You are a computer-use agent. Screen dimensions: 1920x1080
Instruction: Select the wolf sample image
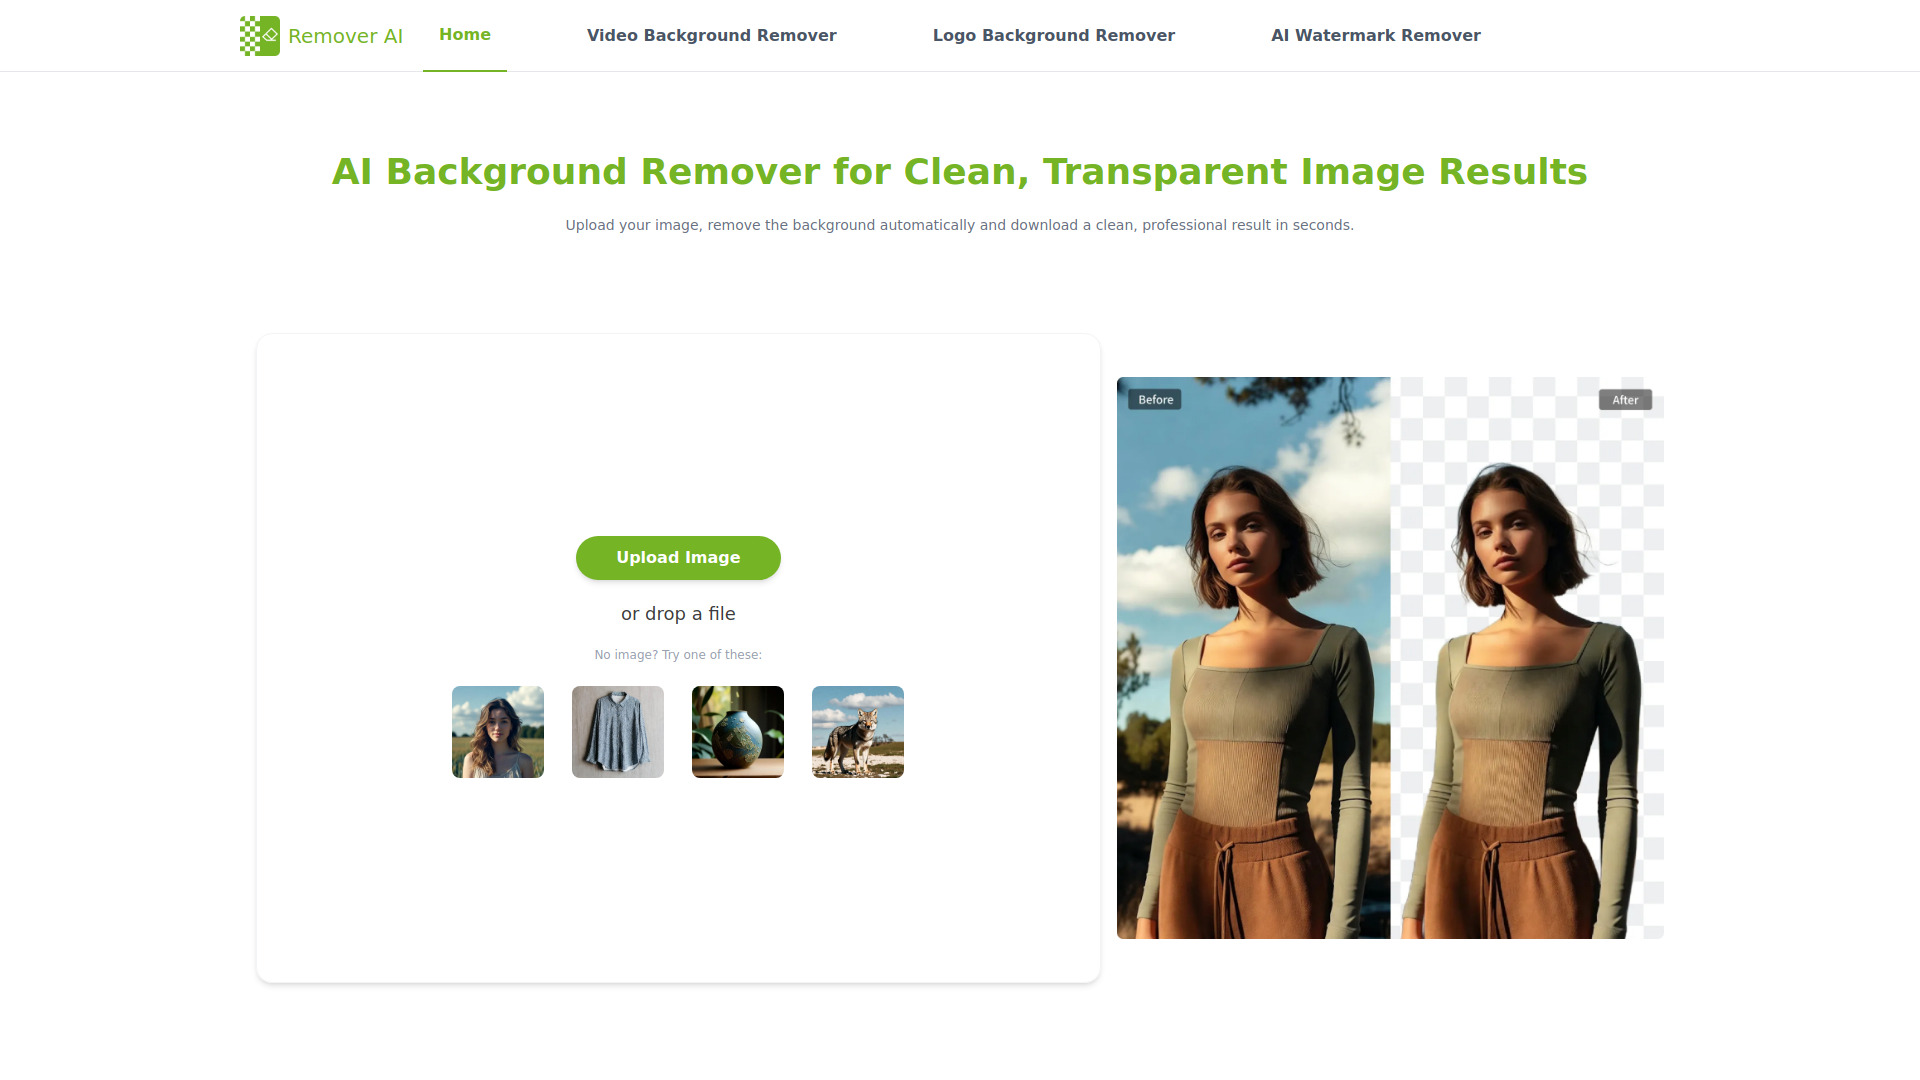857,731
